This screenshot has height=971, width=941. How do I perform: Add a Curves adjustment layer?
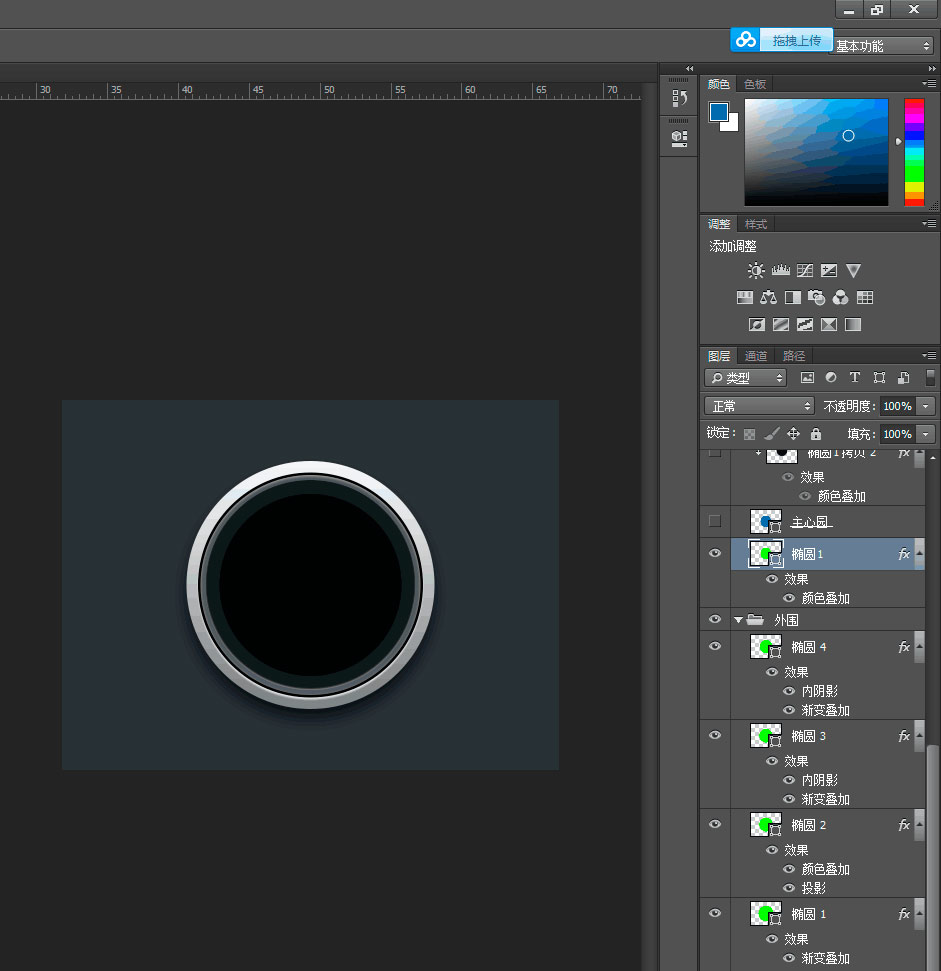[805, 271]
